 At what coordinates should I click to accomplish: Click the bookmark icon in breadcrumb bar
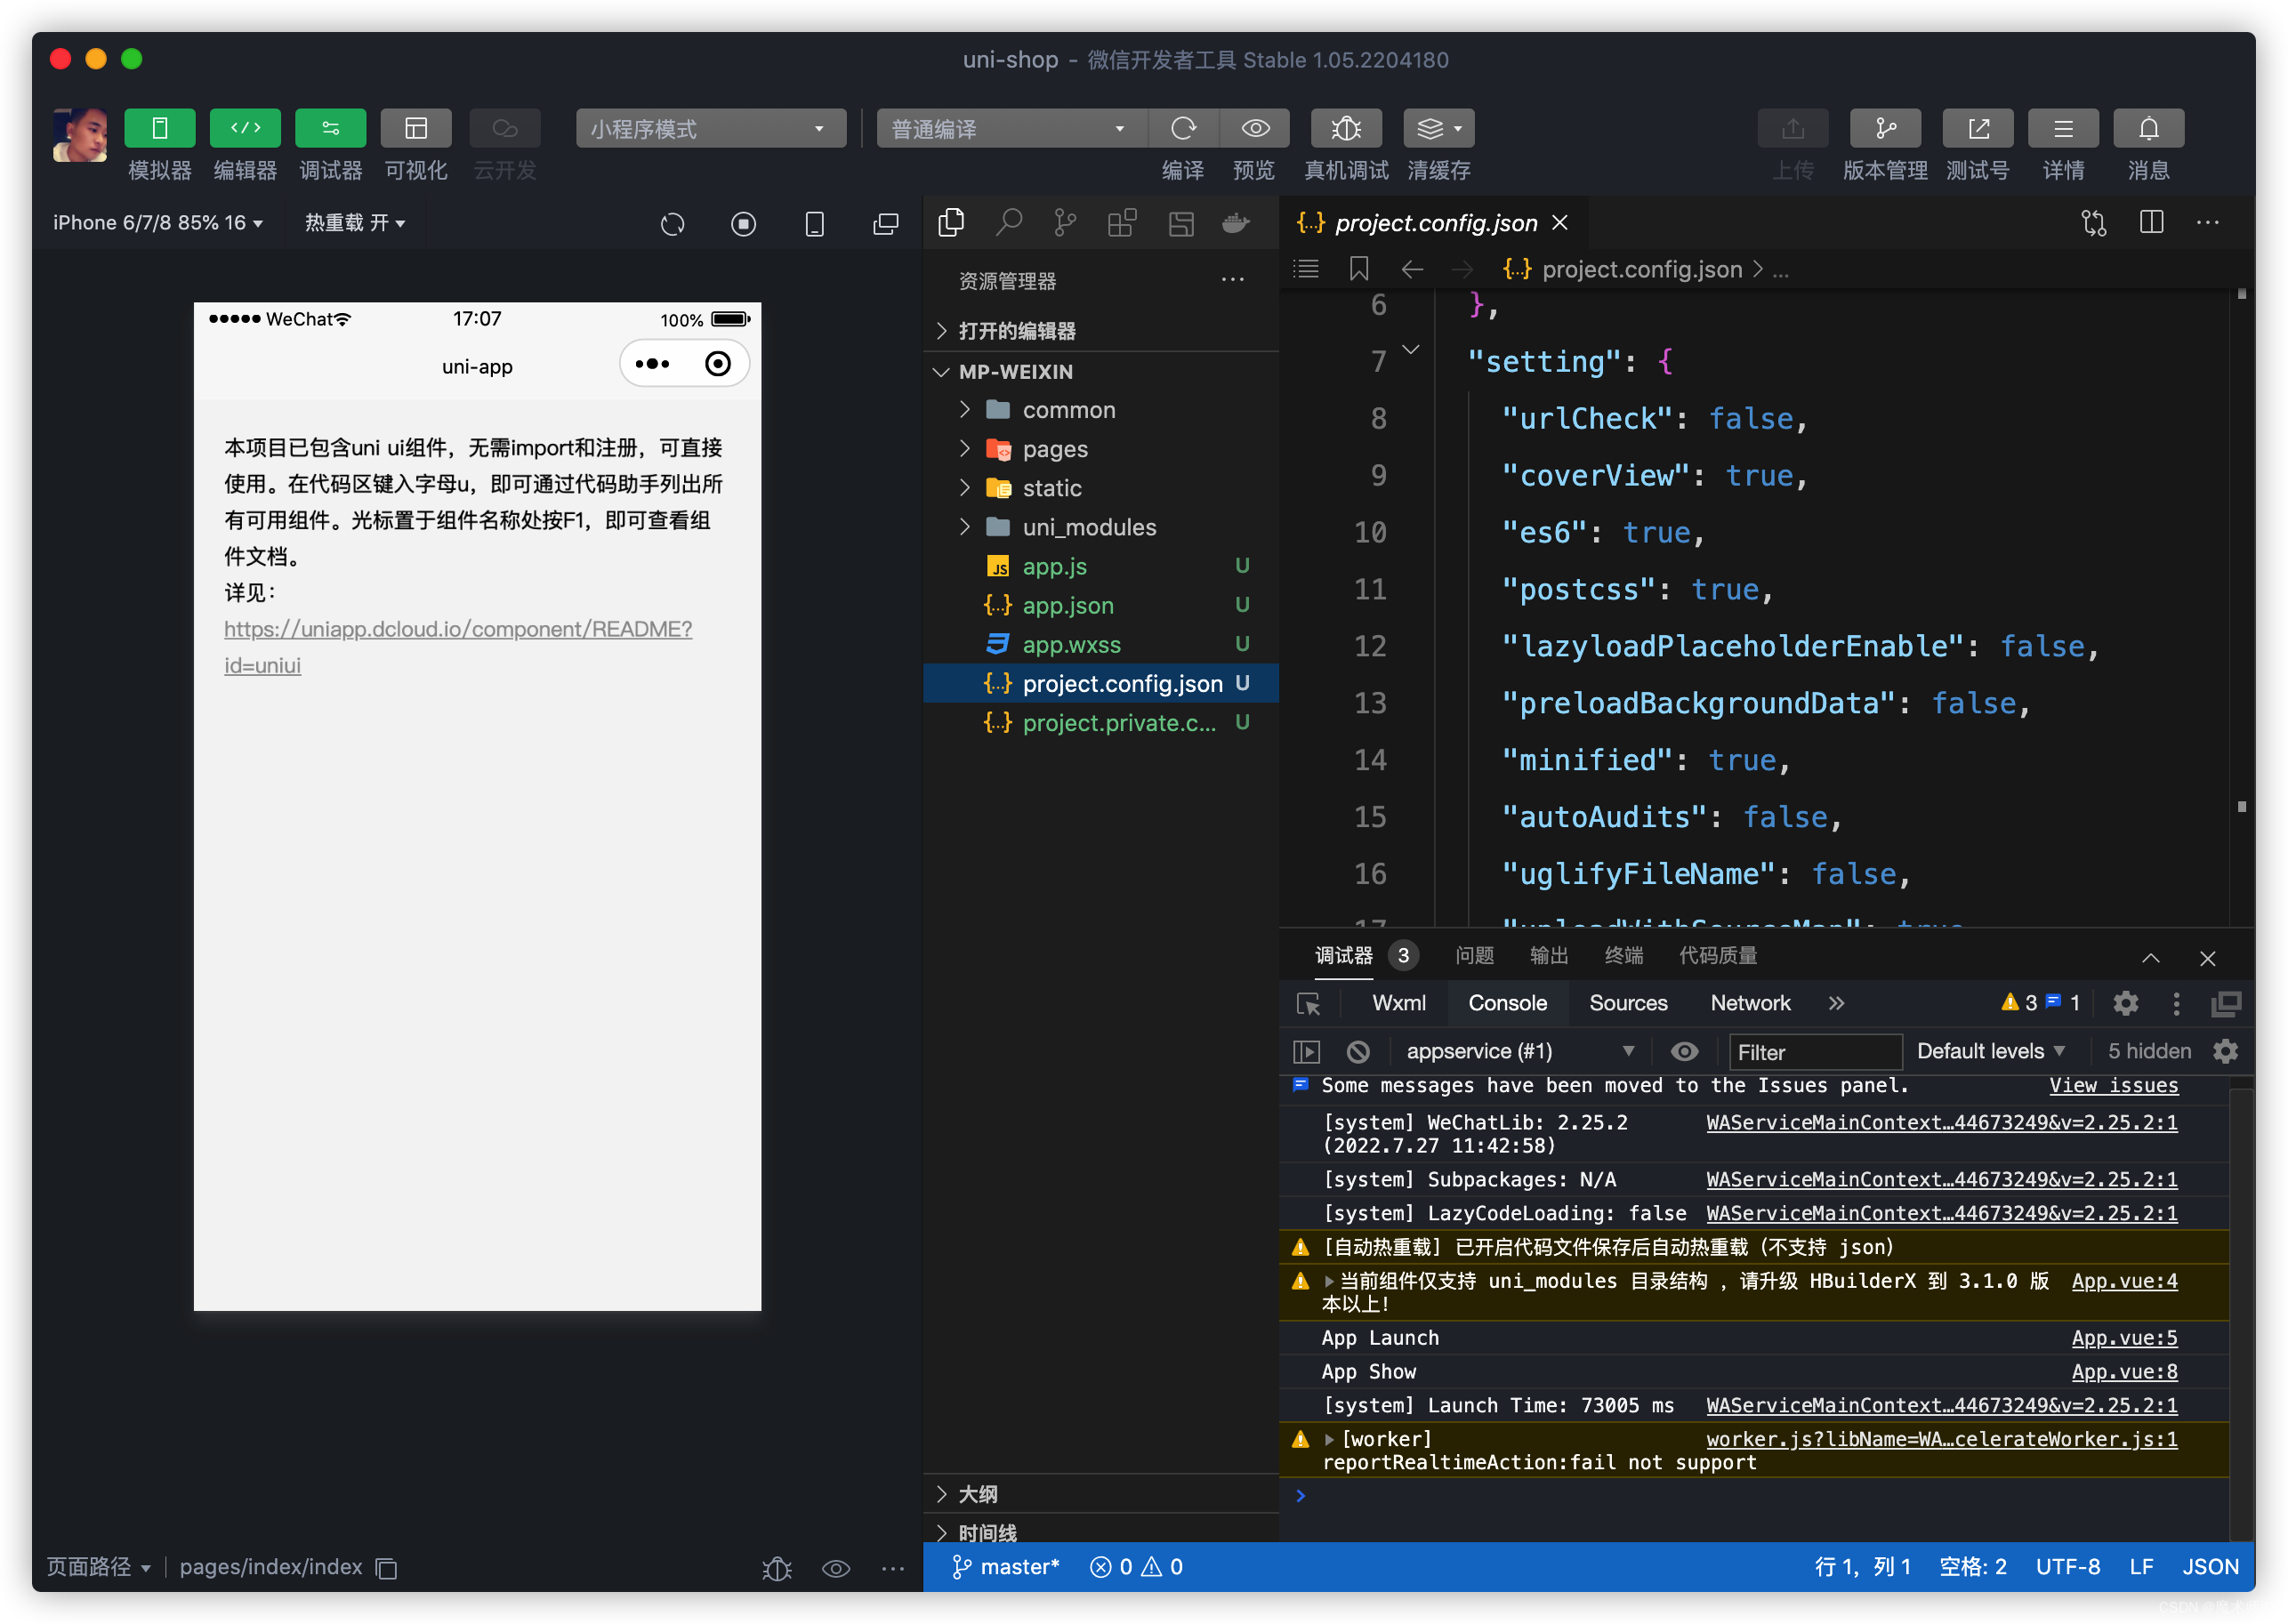click(1358, 269)
